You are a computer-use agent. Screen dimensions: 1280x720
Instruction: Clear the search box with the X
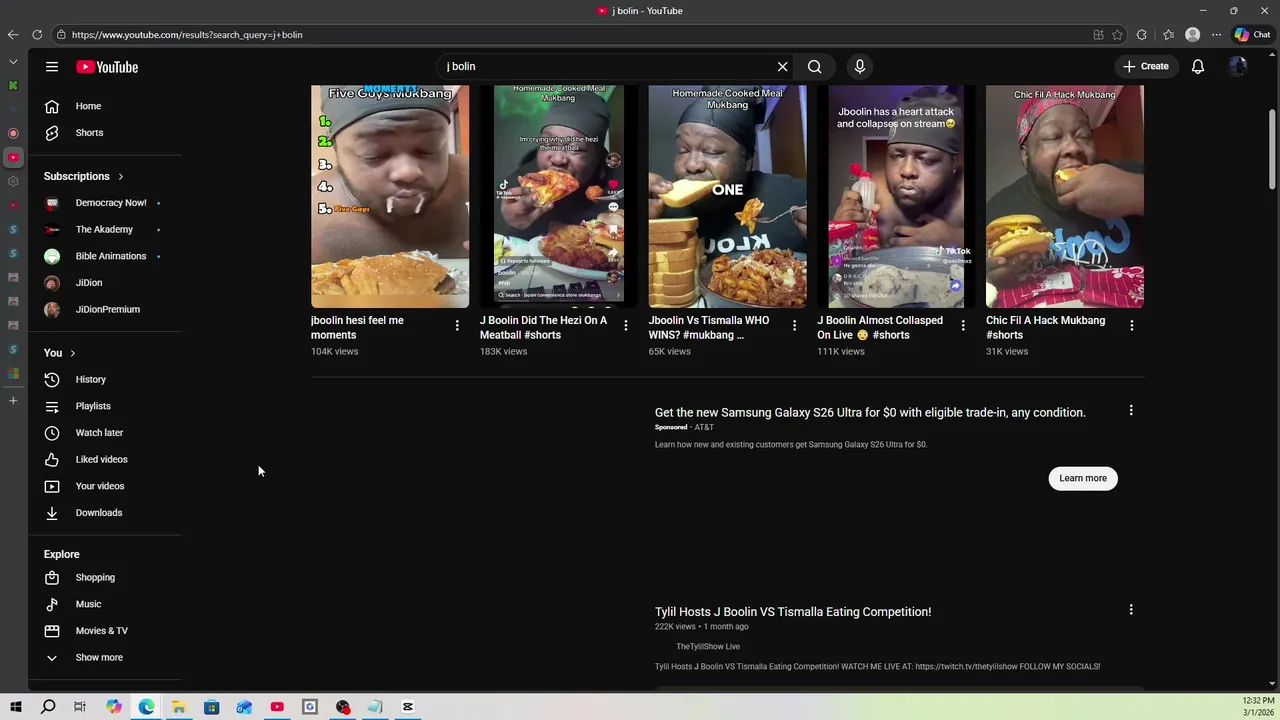[783, 67]
